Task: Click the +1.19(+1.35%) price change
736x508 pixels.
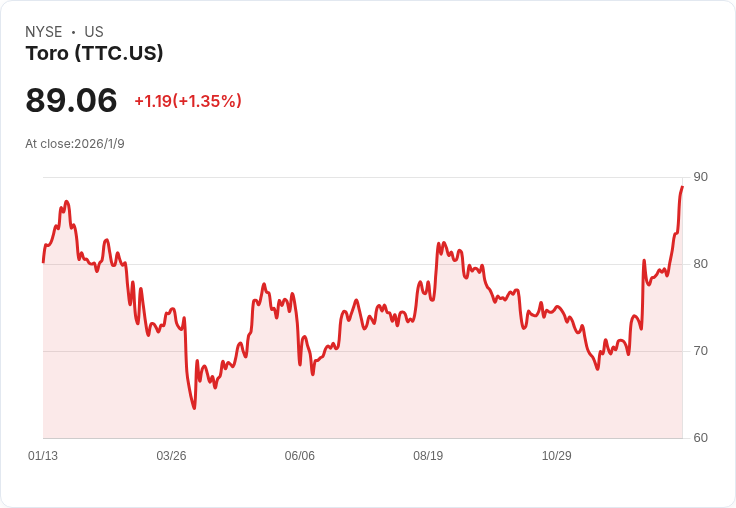Action: [188, 101]
